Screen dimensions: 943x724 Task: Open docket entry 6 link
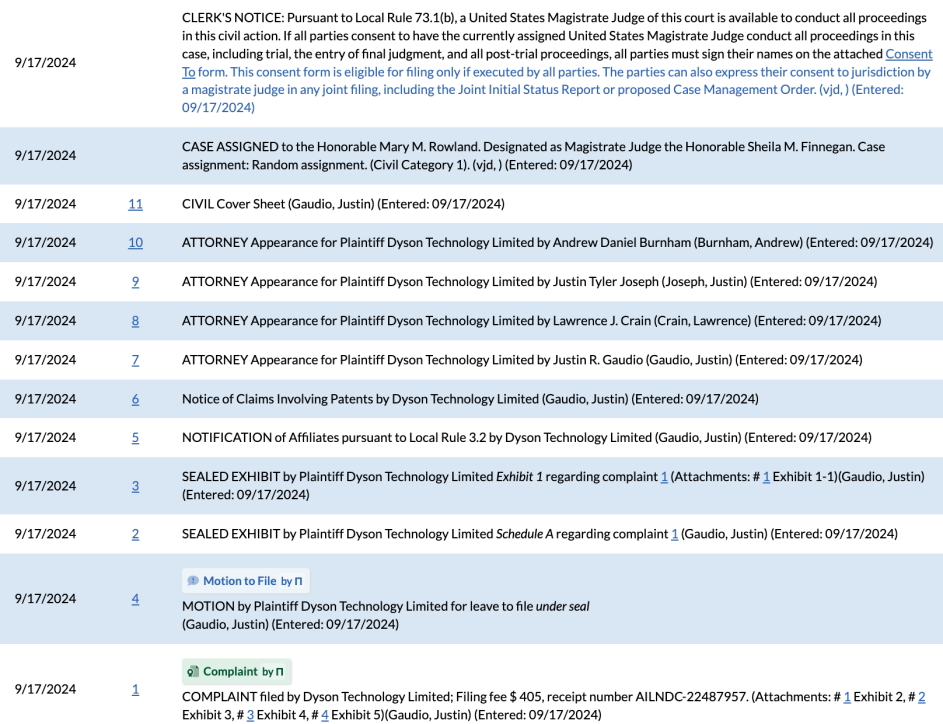135,399
